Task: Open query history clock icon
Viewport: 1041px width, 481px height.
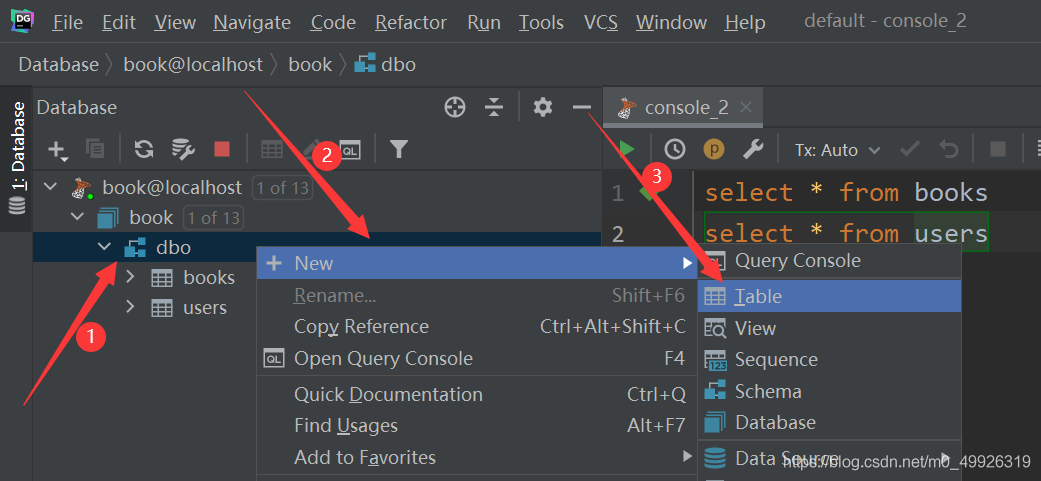Action: coord(675,150)
